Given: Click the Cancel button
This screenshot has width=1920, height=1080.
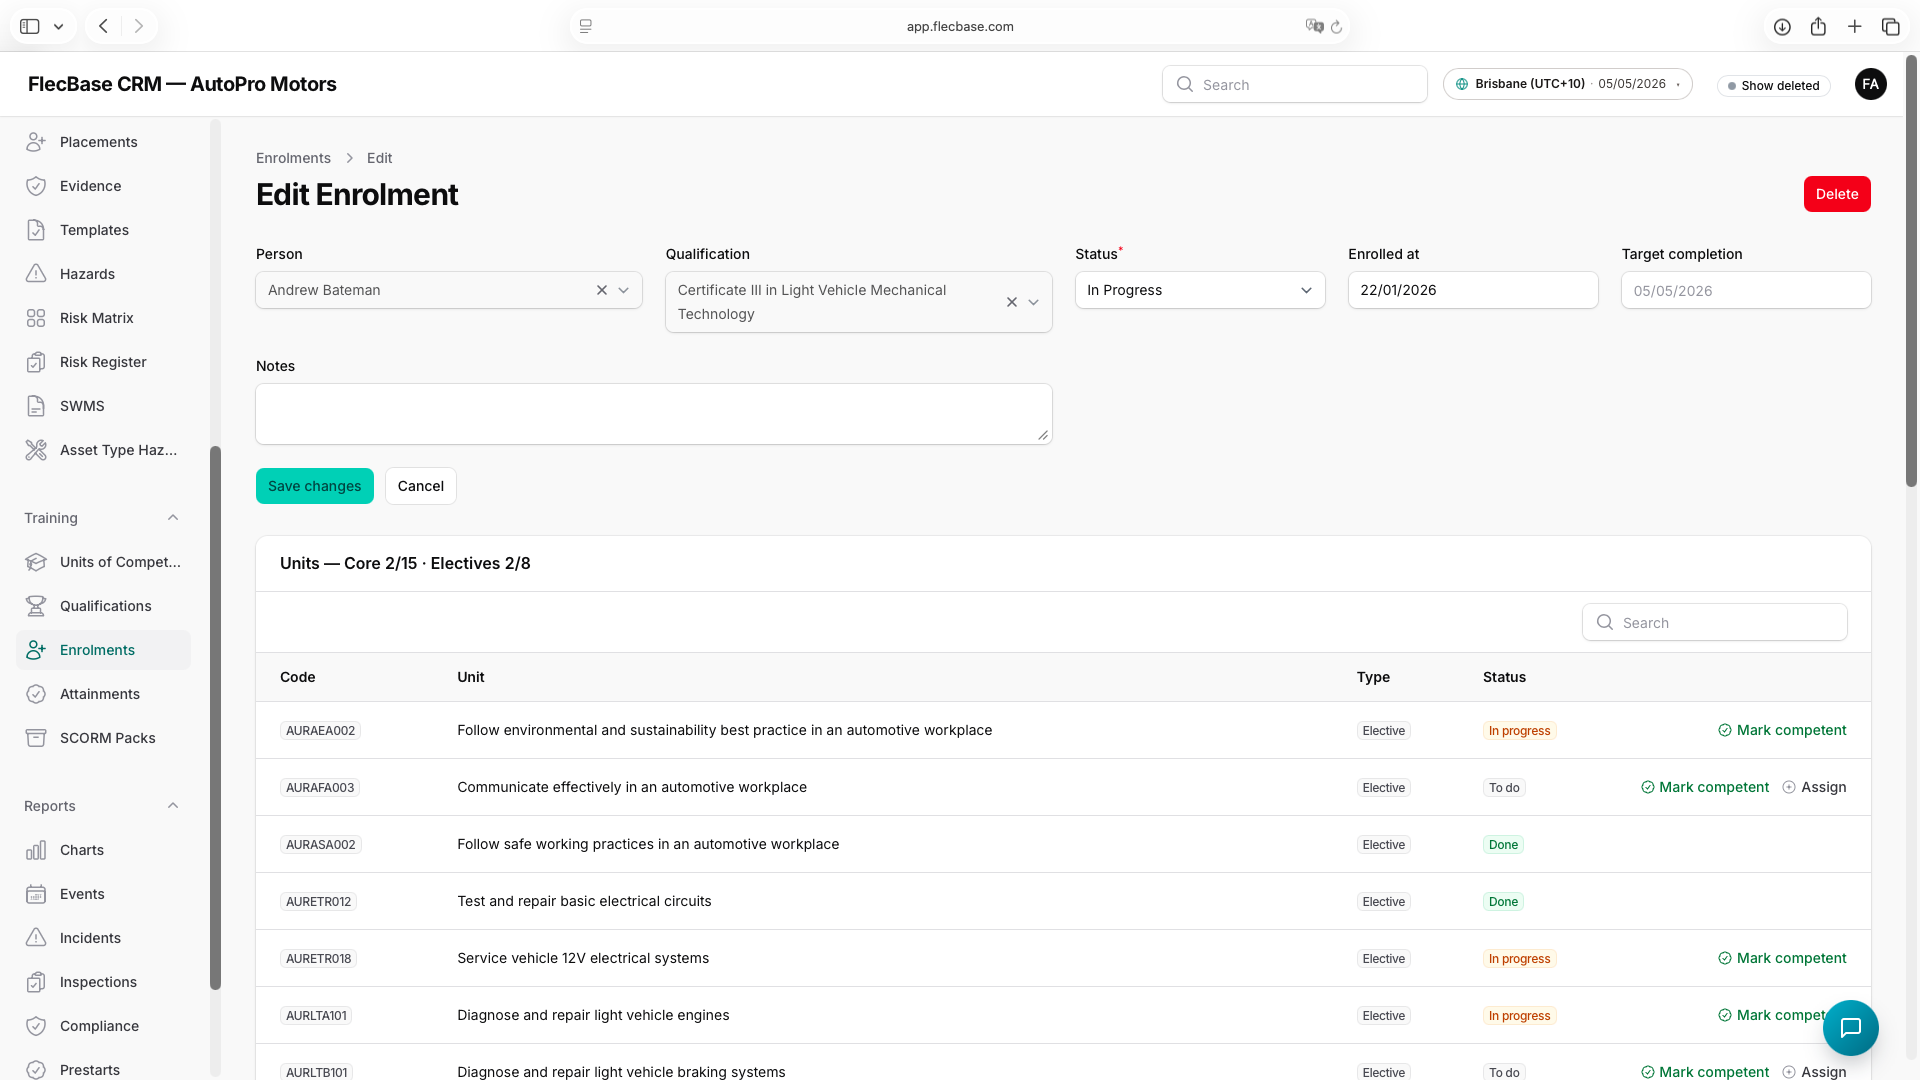Looking at the screenshot, I should coord(420,486).
